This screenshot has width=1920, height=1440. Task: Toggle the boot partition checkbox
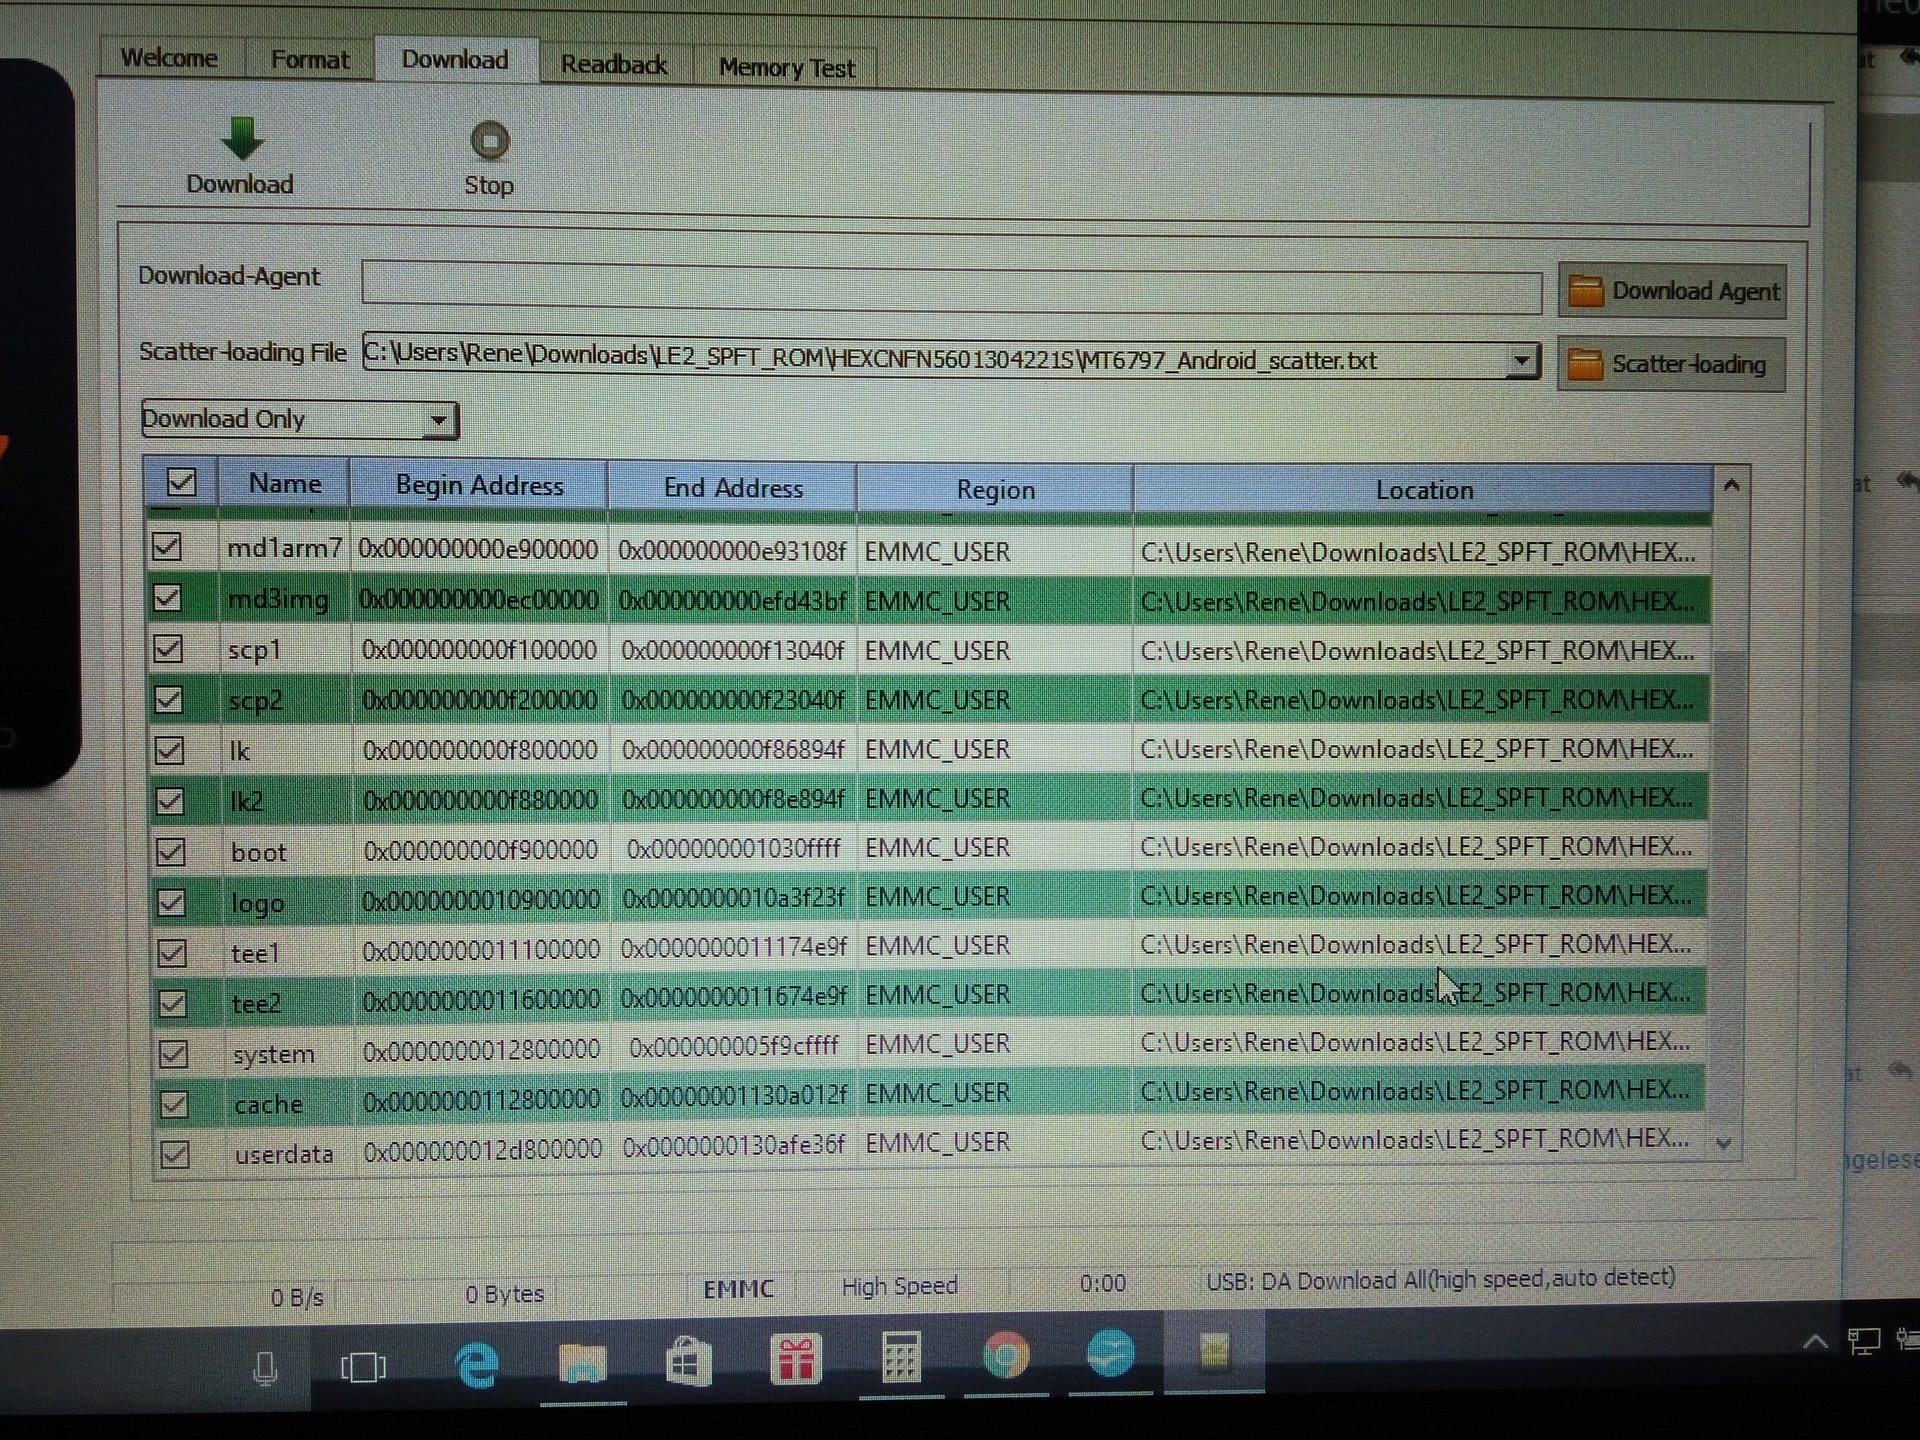[x=171, y=851]
